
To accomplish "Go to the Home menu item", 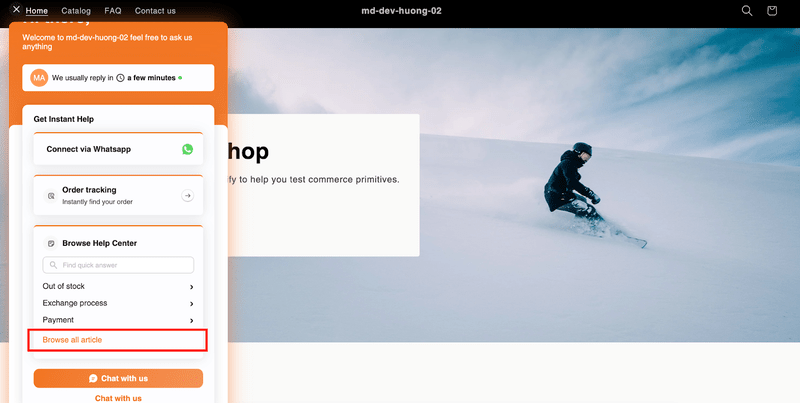I will tap(37, 11).
